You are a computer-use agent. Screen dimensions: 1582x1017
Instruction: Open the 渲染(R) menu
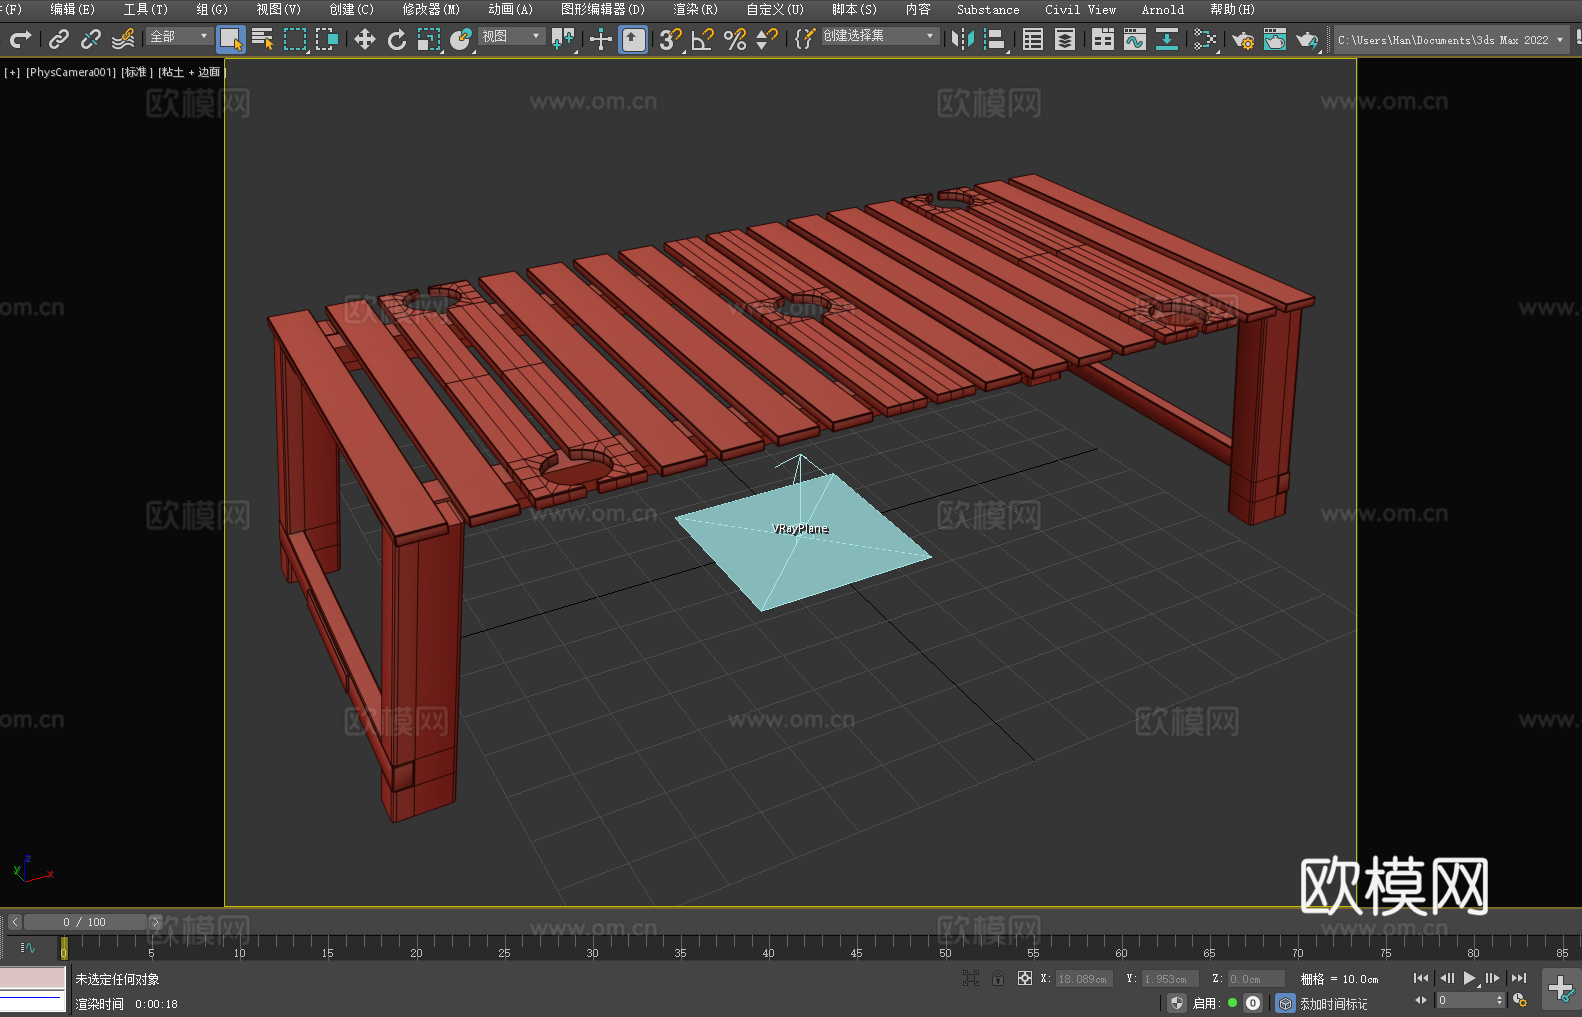pos(695,9)
